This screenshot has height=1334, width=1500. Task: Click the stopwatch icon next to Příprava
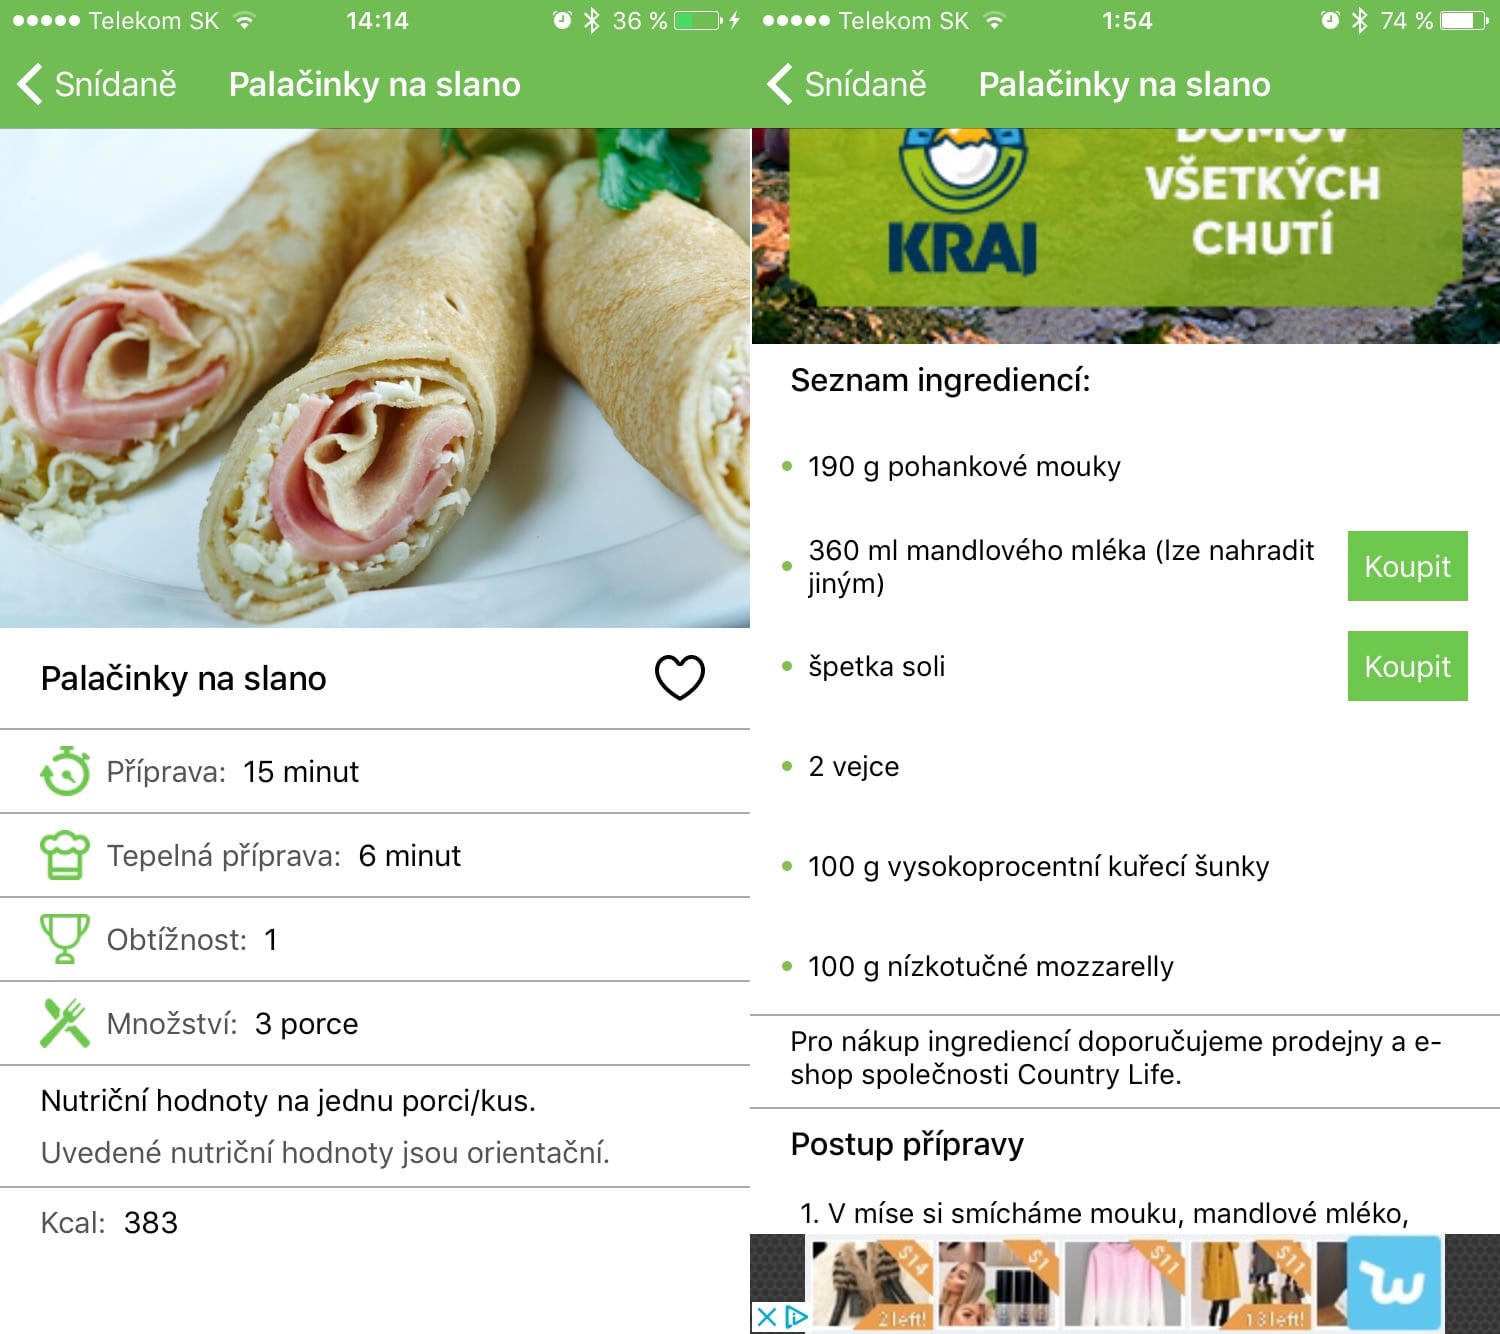(65, 771)
